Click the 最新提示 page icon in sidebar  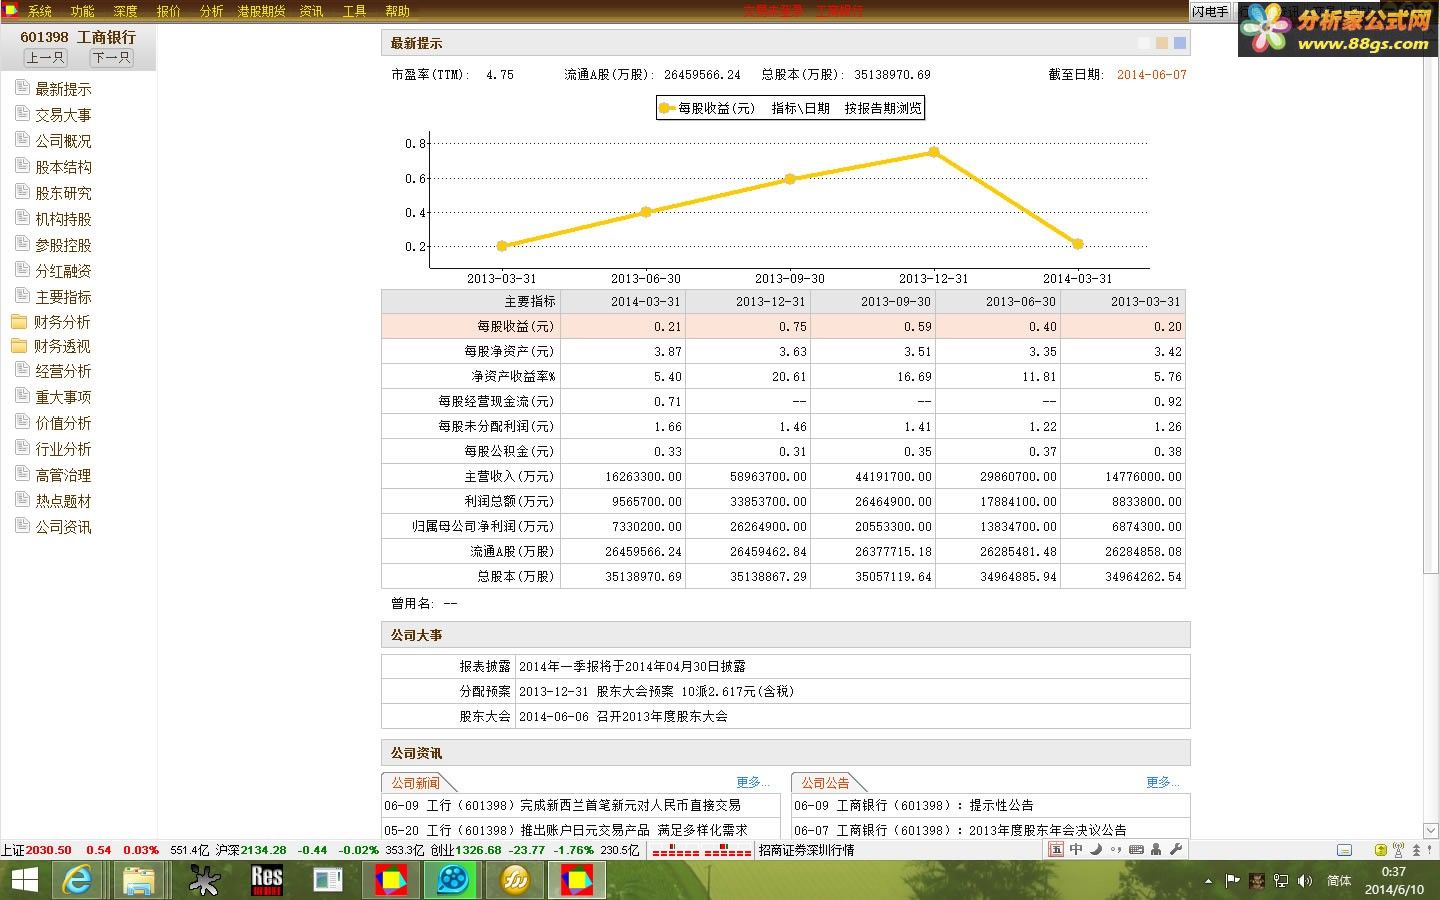[x=22, y=88]
